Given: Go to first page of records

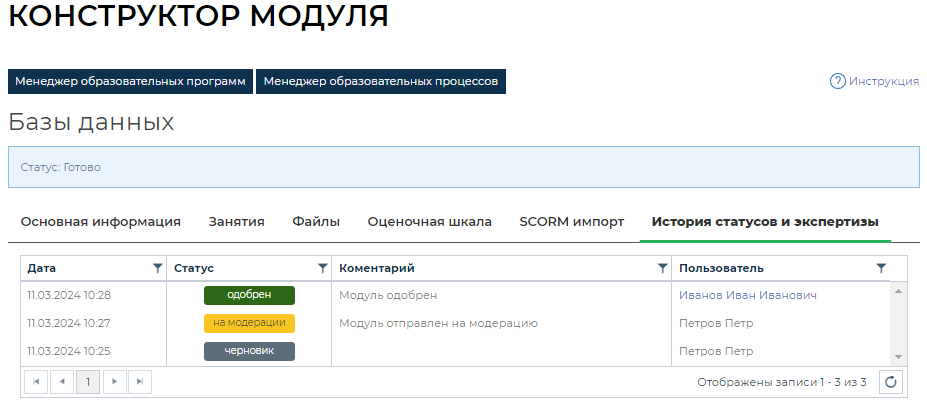Looking at the screenshot, I should tap(36, 382).
